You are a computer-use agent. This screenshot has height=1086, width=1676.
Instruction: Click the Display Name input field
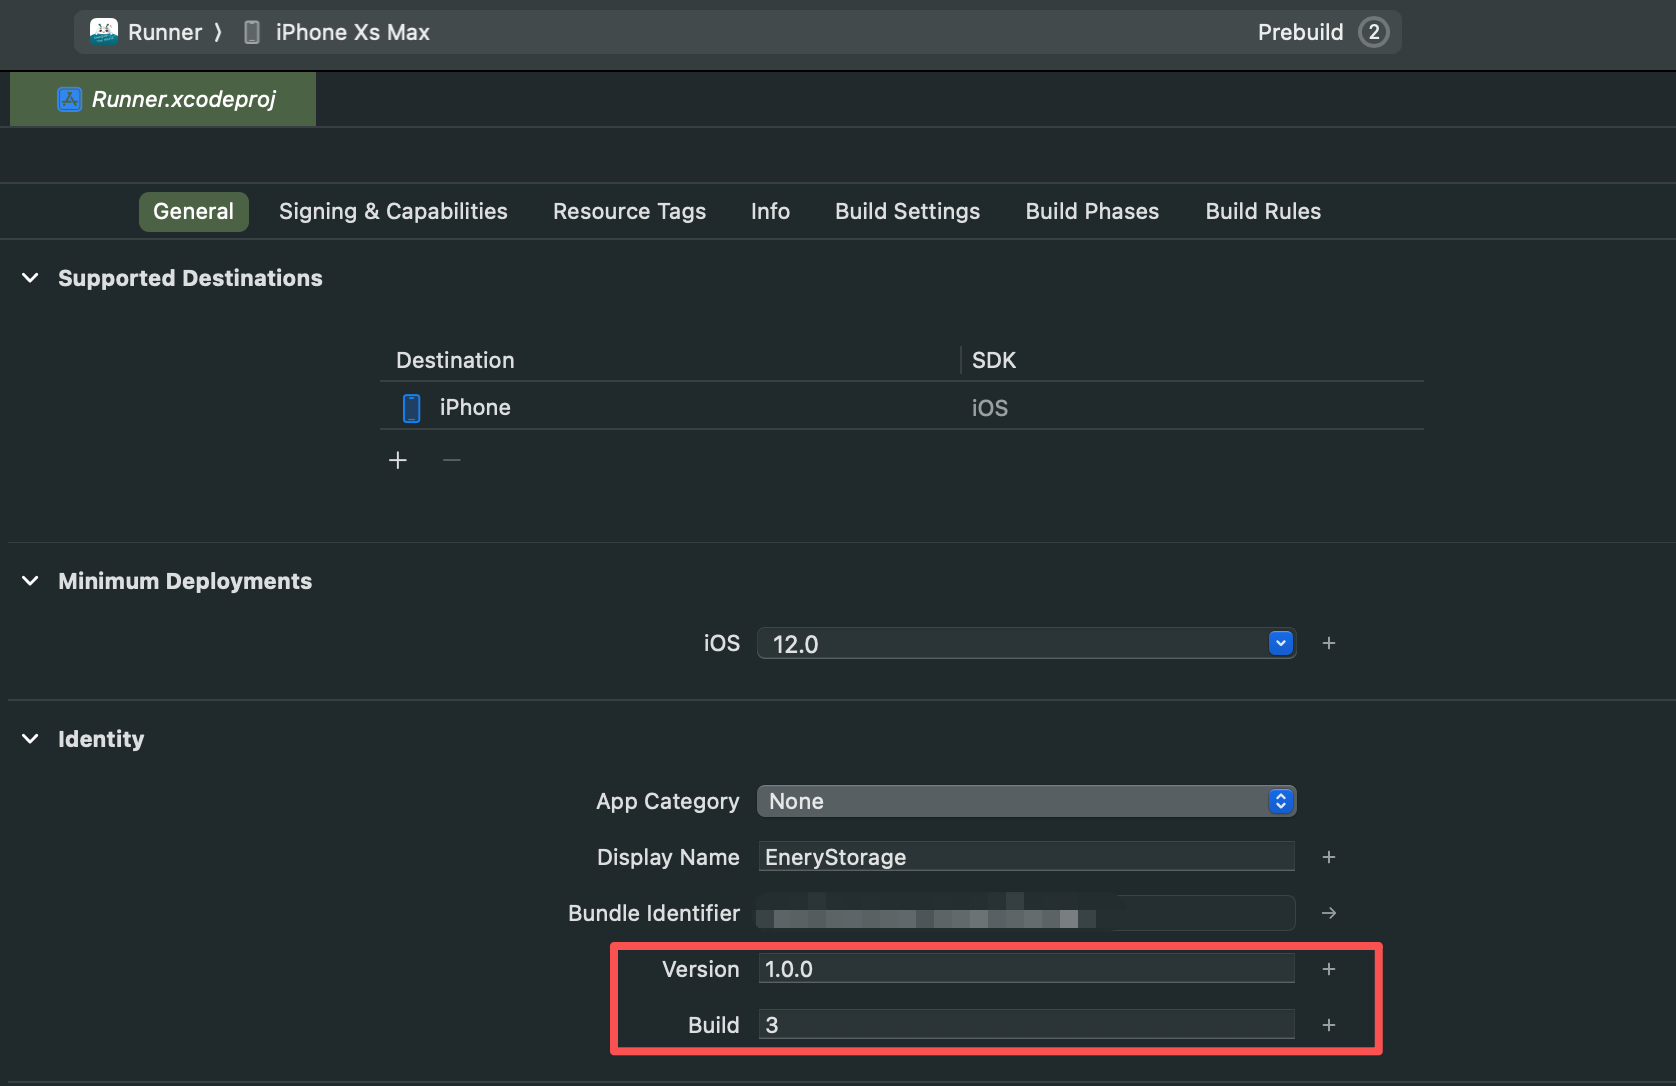(1026, 857)
